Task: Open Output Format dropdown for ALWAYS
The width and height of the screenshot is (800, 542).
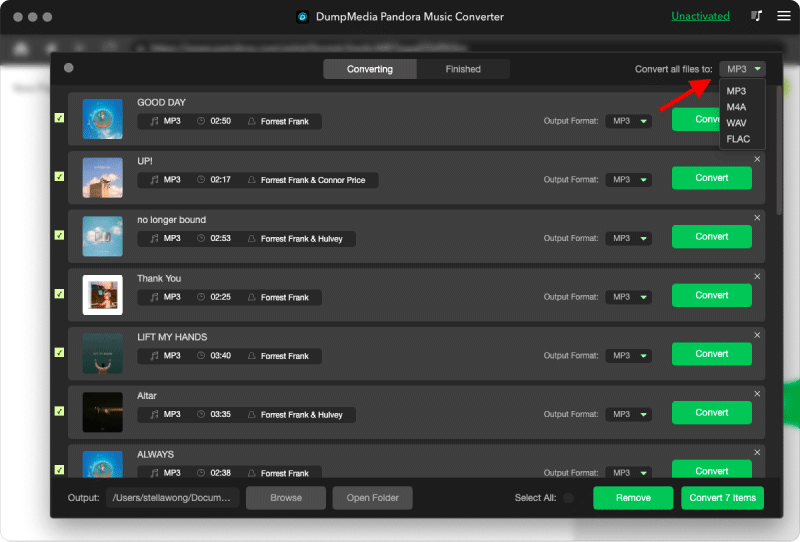Action: (629, 473)
